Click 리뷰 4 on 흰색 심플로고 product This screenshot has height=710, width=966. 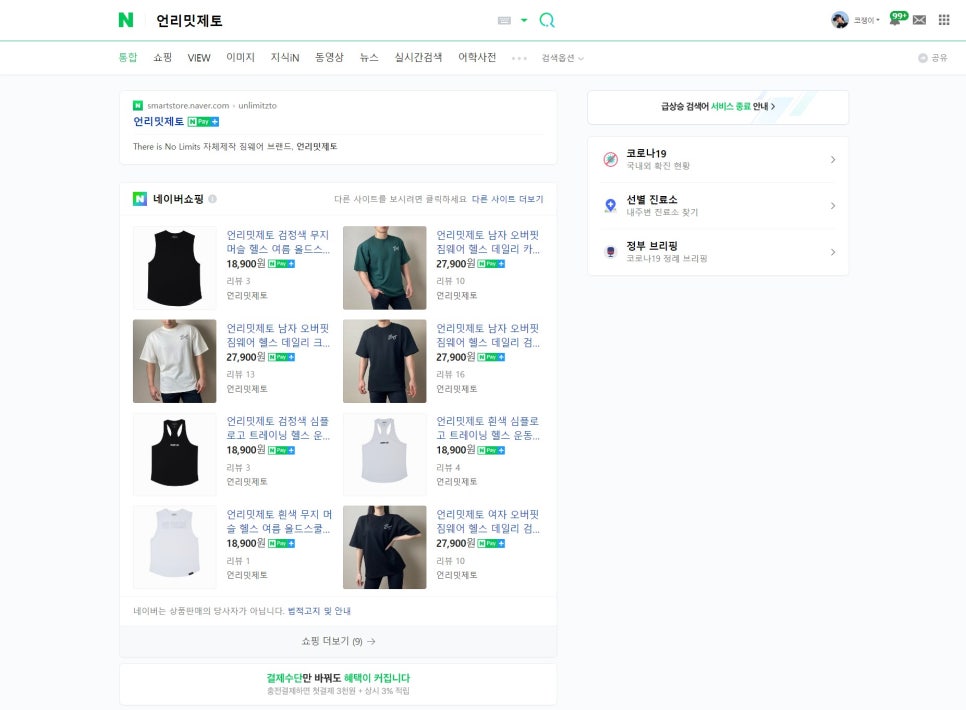448,467
